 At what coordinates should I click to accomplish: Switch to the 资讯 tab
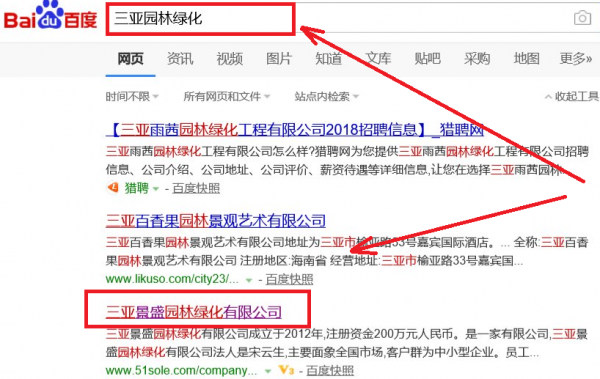pos(180,59)
